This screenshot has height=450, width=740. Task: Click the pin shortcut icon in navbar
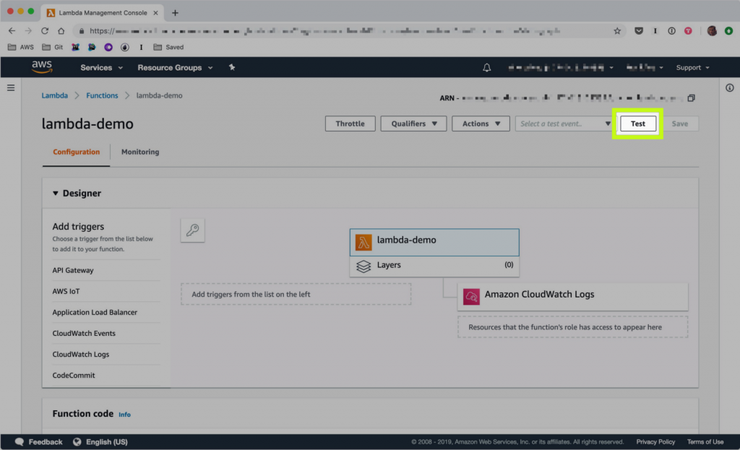pyautogui.click(x=232, y=67)
